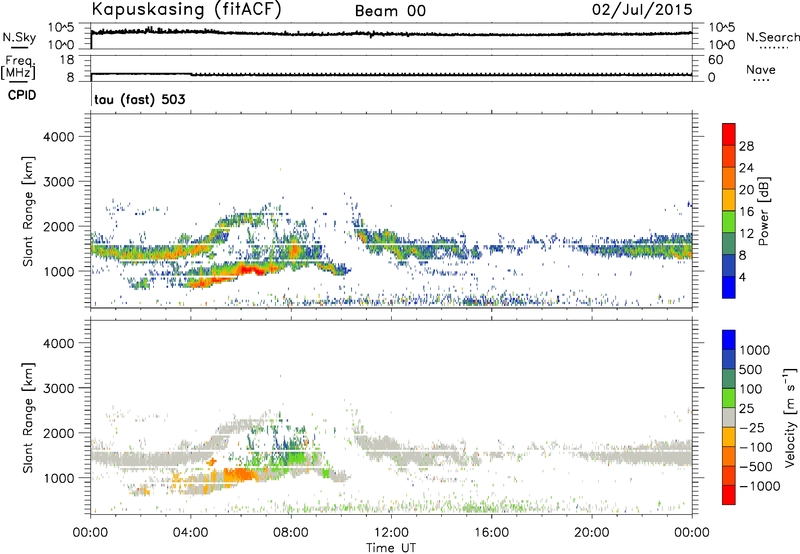800x554 pixels.
Task: Click the "12:00" time tick label
Action: pyautogui.click(x=391, y=533)
